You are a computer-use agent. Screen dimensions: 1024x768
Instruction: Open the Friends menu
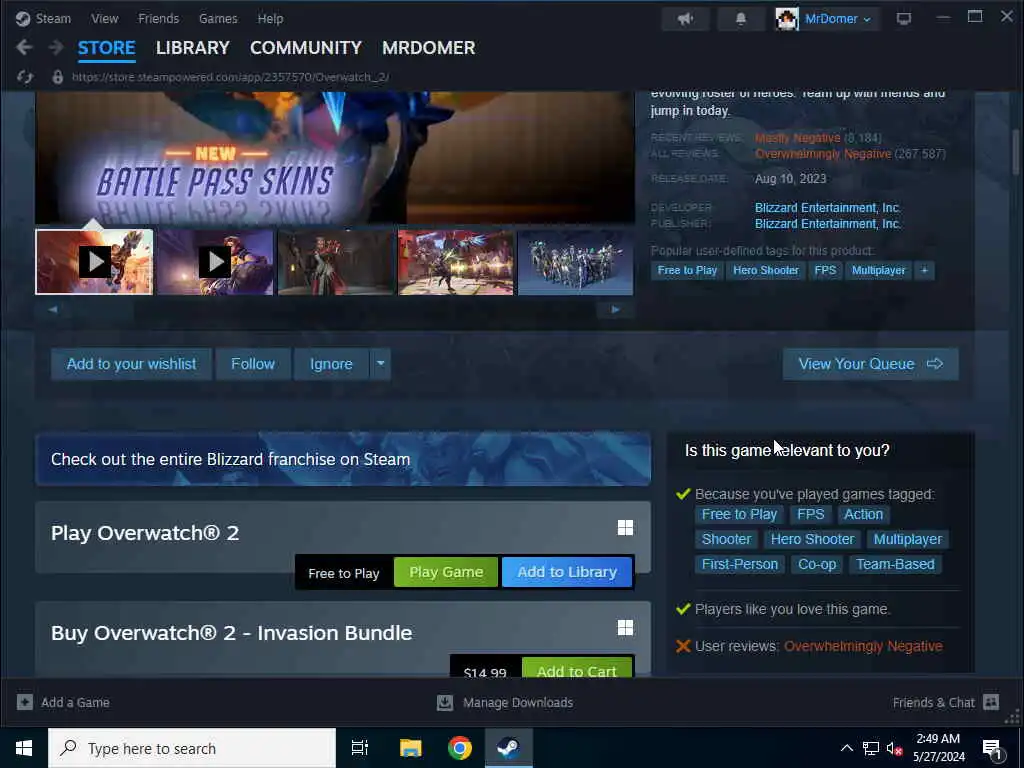(159, 18)
